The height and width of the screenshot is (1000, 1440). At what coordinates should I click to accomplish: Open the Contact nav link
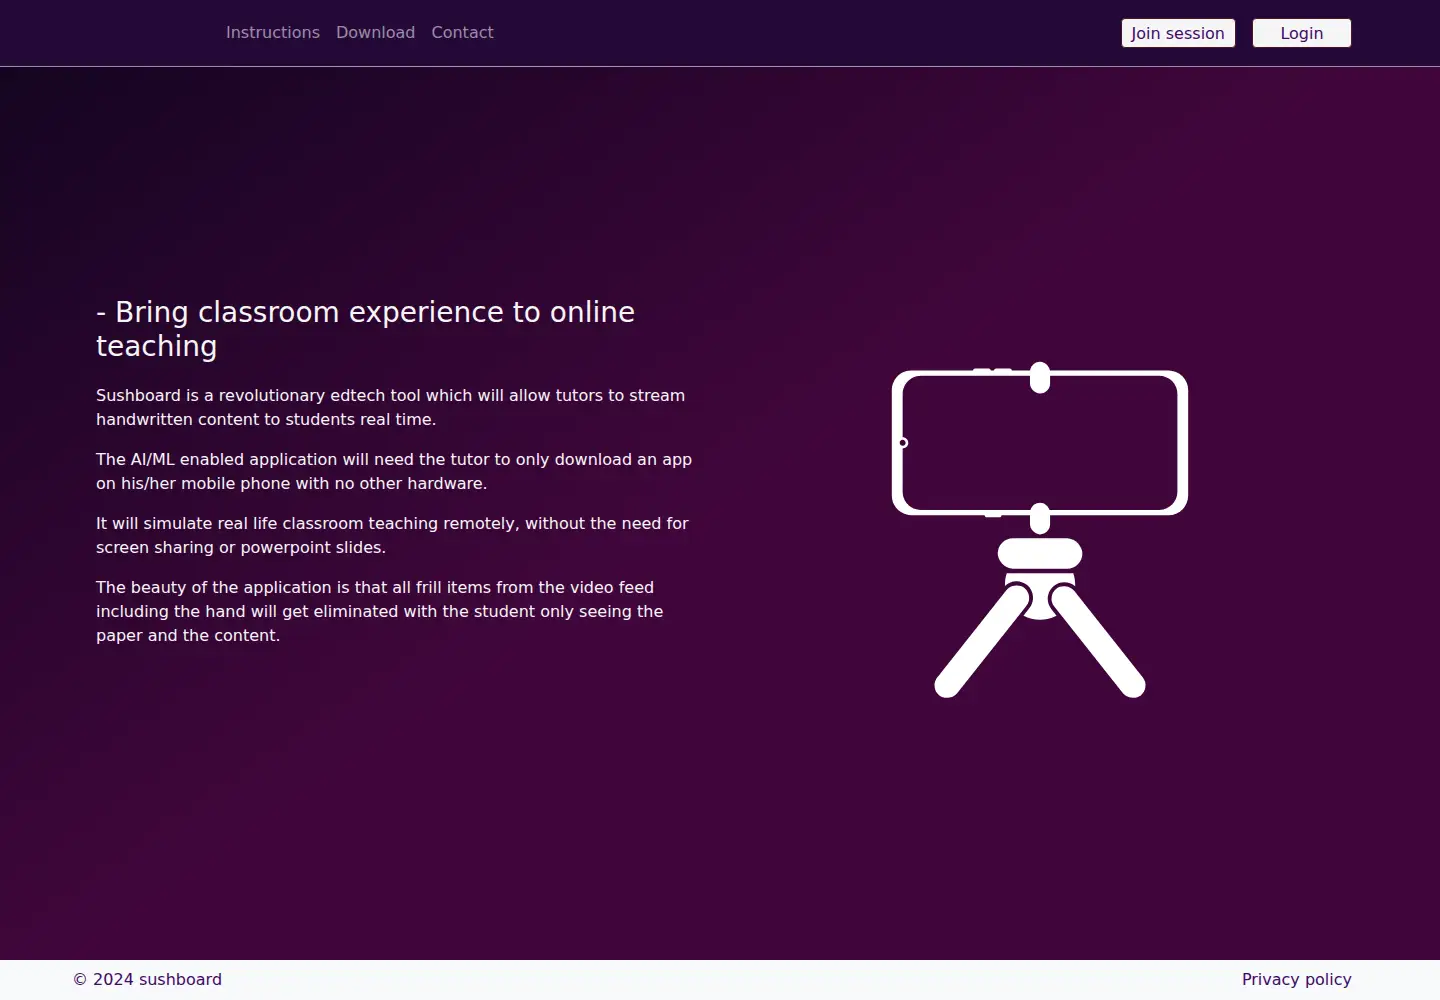(462, 33)
